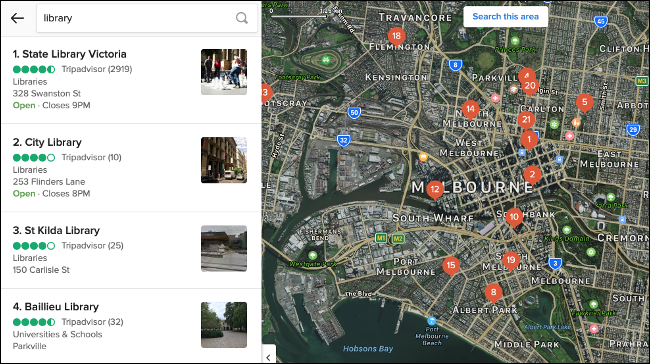Screen dimensions: 650x364
Task: Select map pin number 21 in Carlton
Action: point(526,120)
